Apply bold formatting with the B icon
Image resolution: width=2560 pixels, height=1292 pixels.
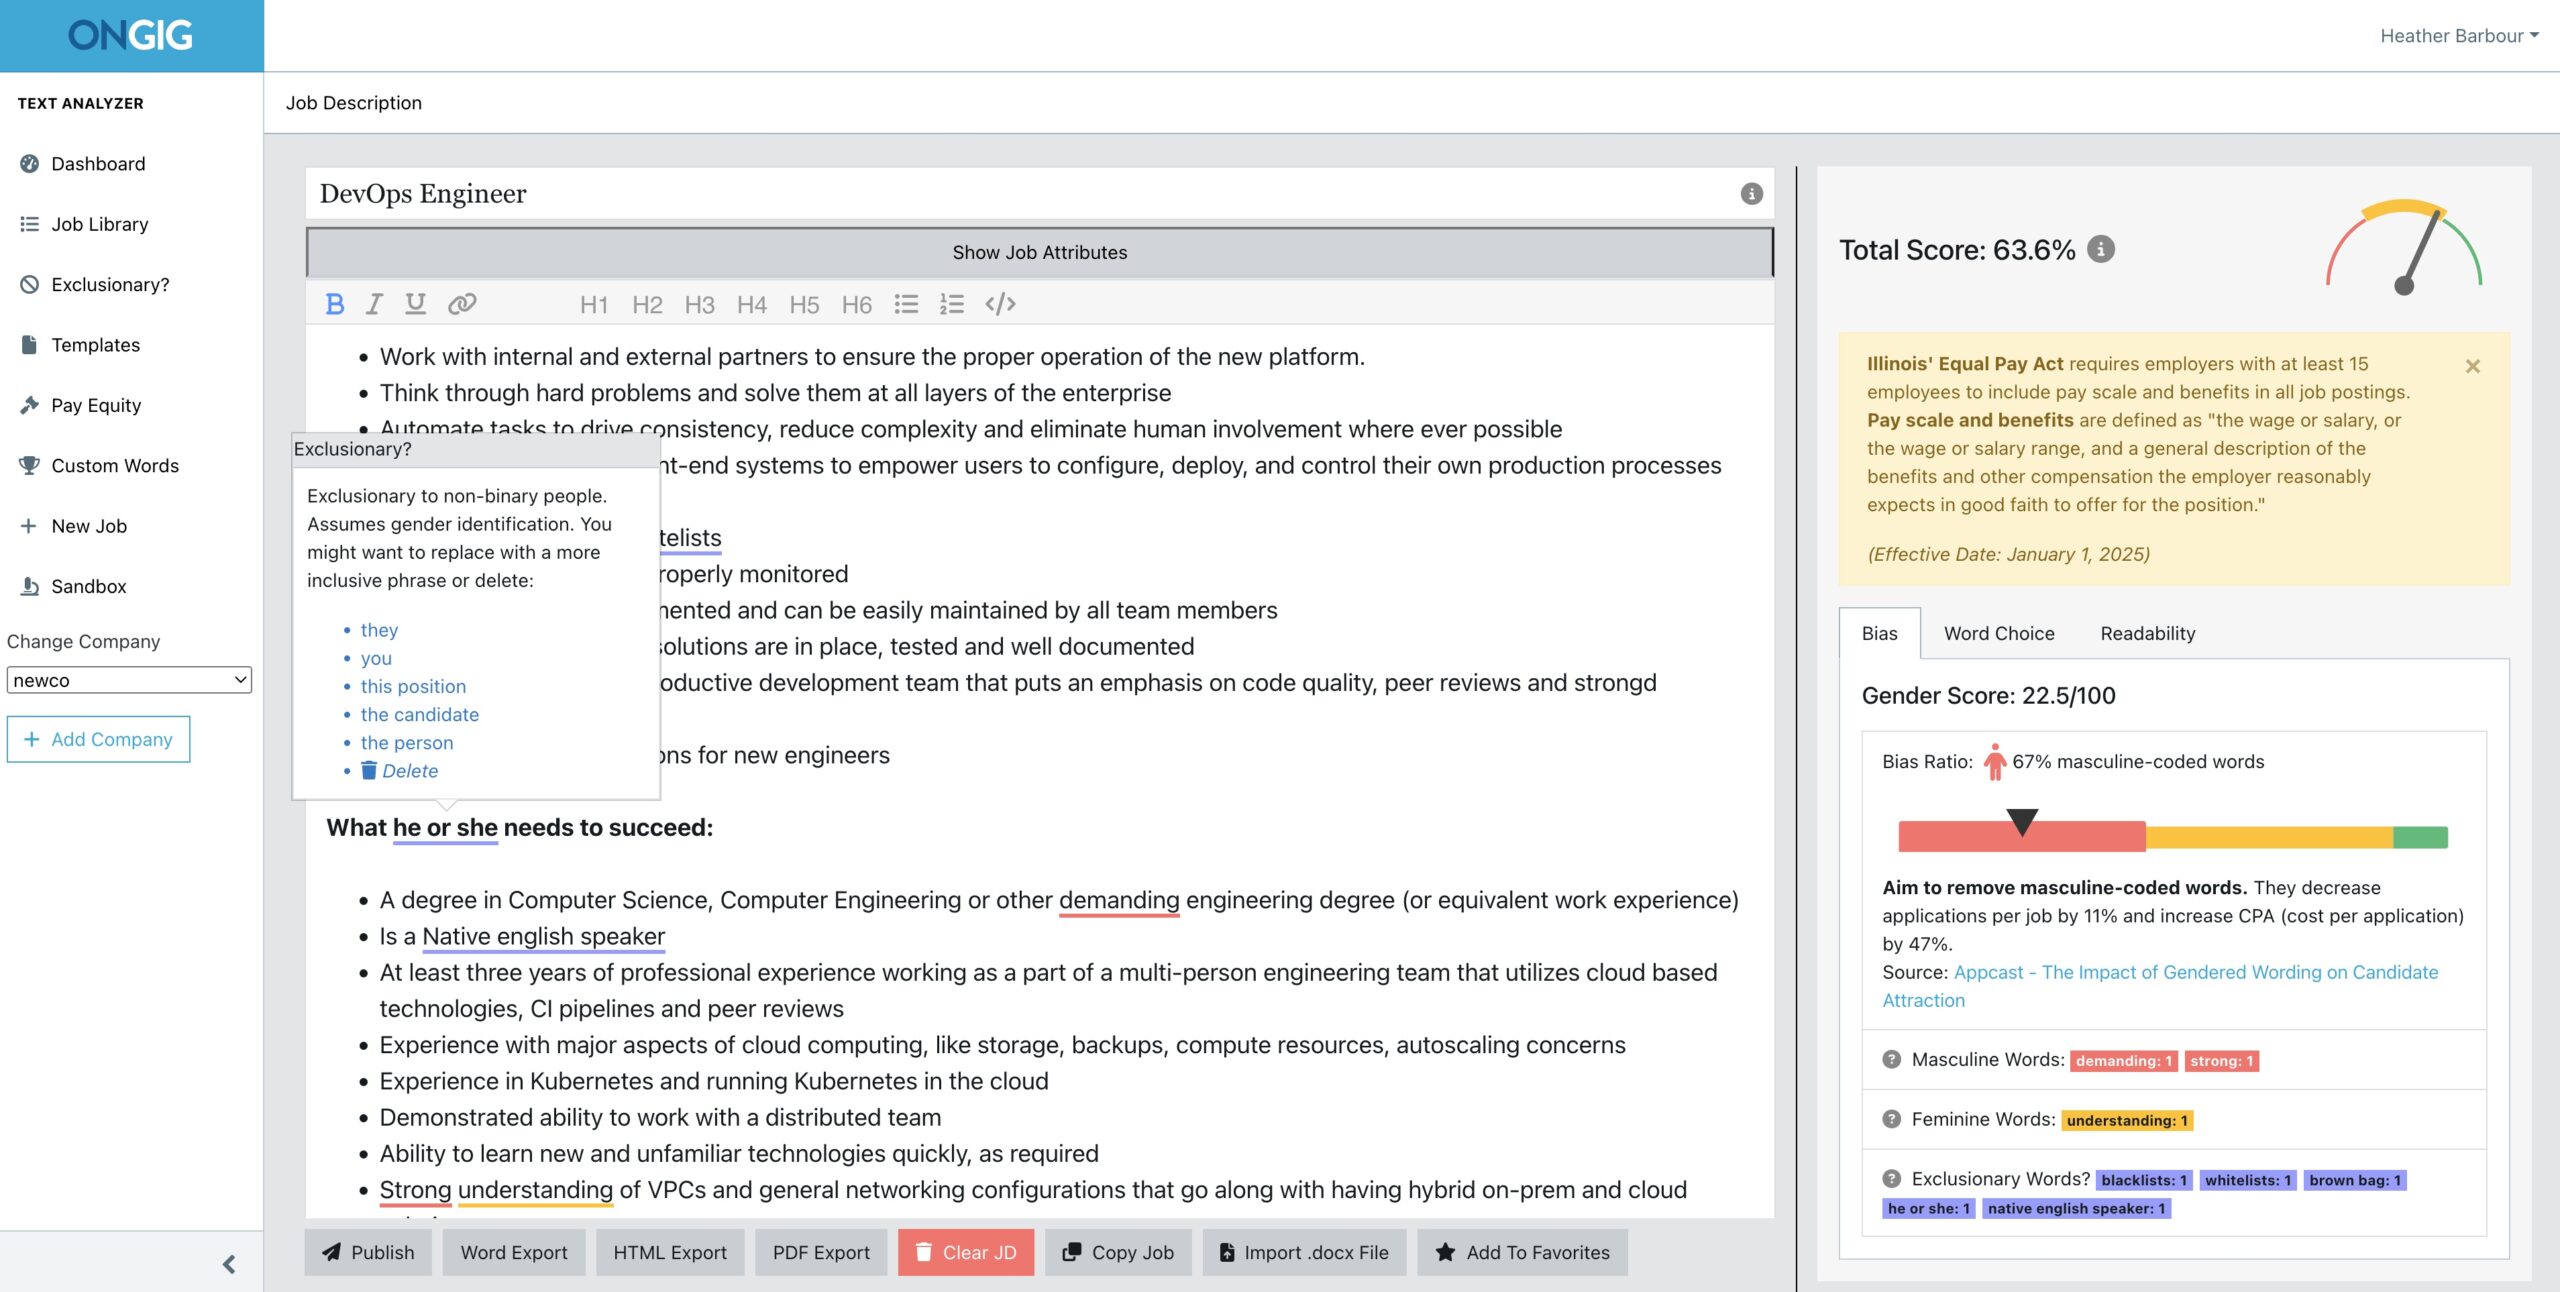coord(335,304)
